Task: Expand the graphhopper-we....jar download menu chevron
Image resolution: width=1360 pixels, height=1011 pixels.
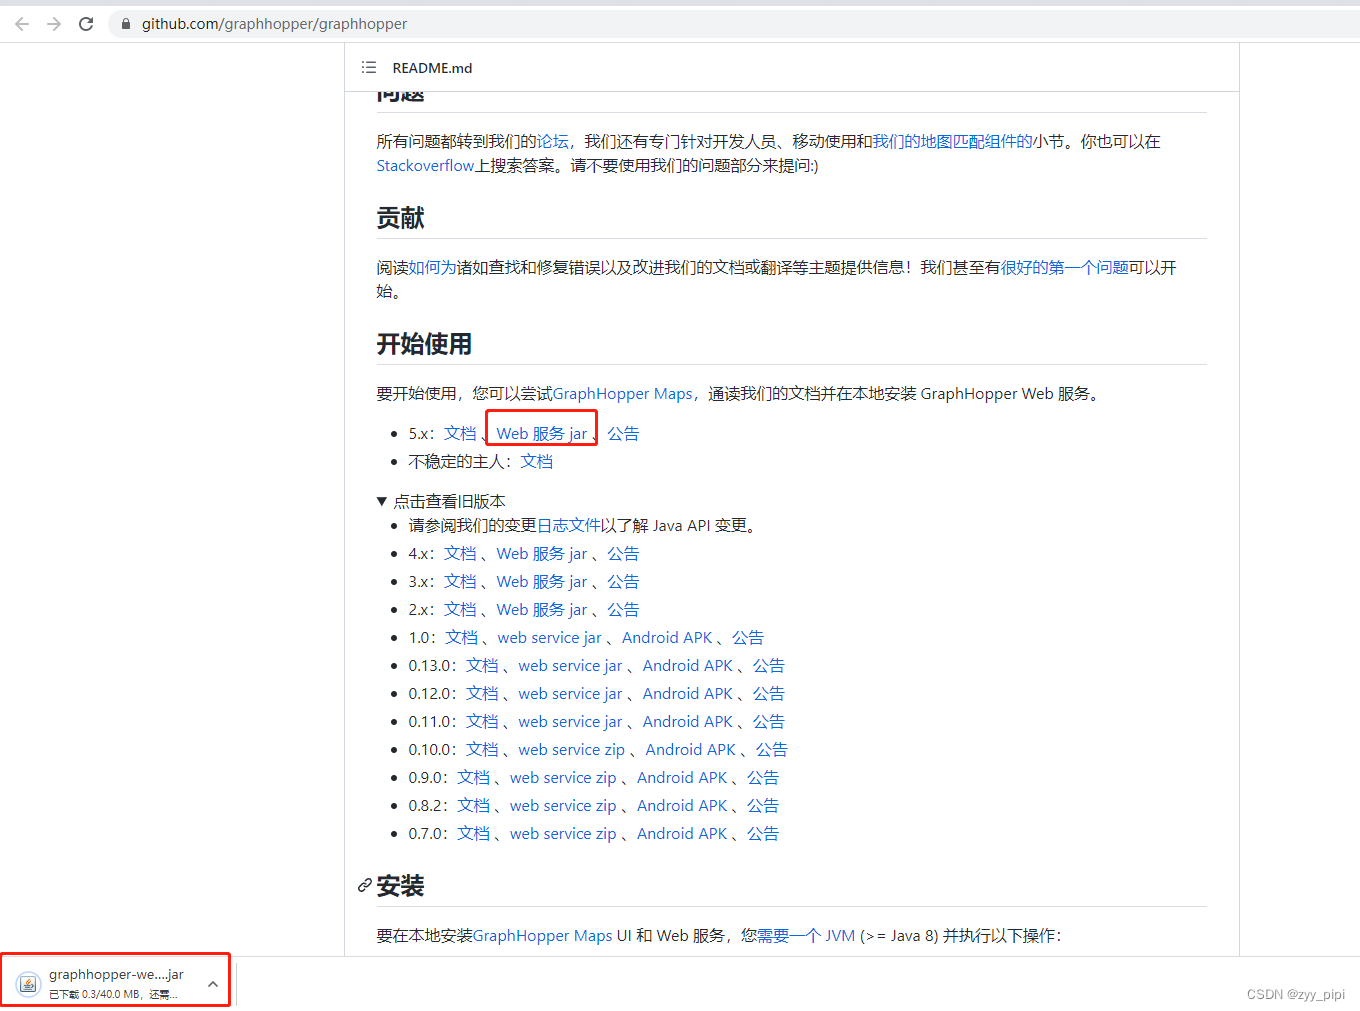Action: click(212, 983)
